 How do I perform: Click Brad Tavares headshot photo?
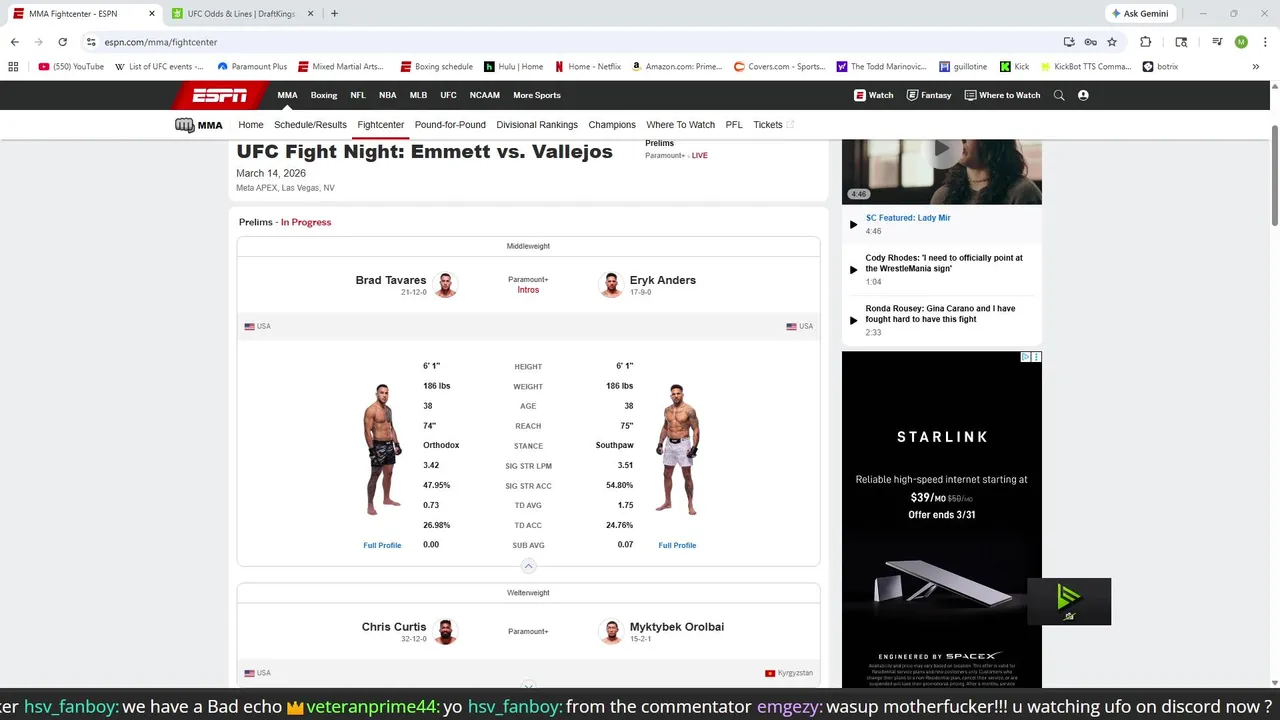pos(446,285)
